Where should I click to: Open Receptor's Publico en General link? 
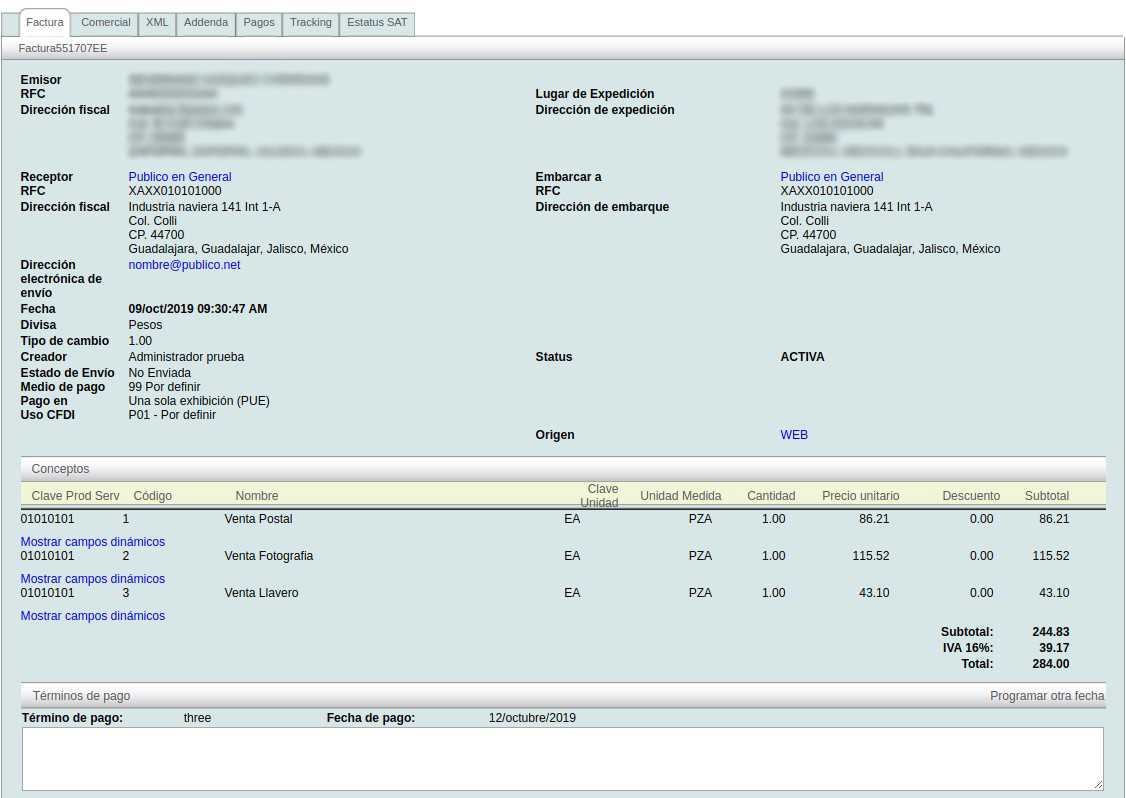click(x=180, y=177)
